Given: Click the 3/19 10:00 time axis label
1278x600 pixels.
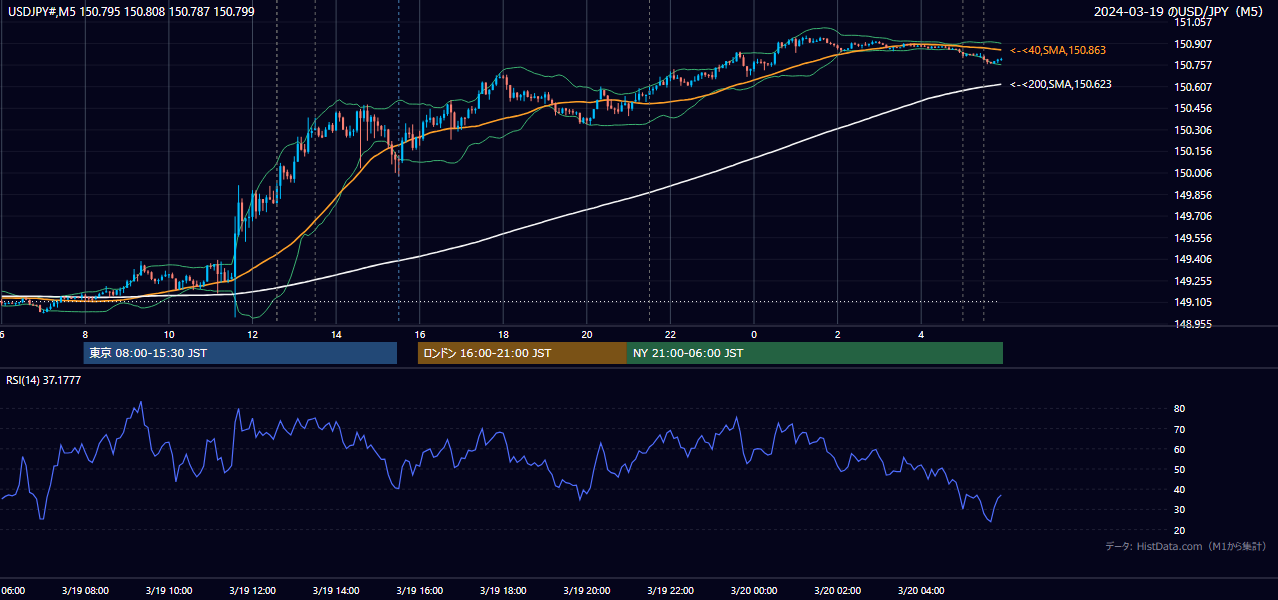Looking at the screenshot, I should (169, 591).
